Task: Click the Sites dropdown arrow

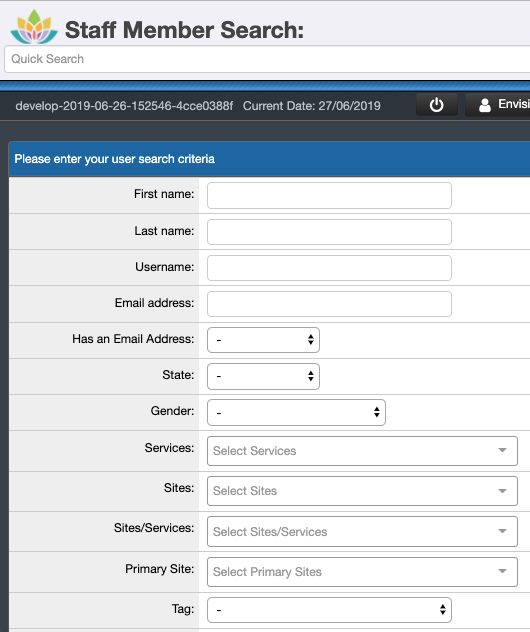Action: pyautogui.click(x=502, y=491)
